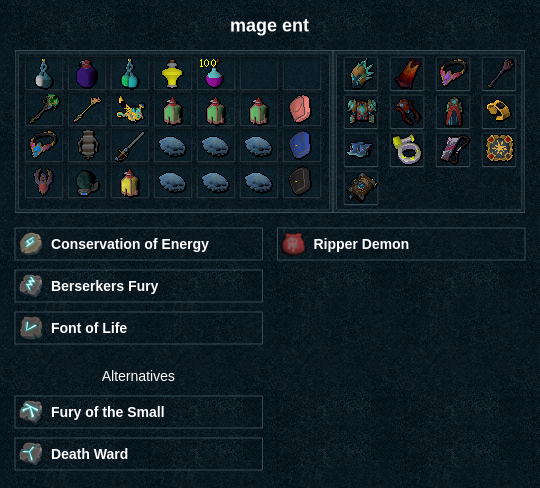Click the yellow gloves equipment slot
This screenshot has width=540, height=488.
pyautogui.click(x=499, y=110)
